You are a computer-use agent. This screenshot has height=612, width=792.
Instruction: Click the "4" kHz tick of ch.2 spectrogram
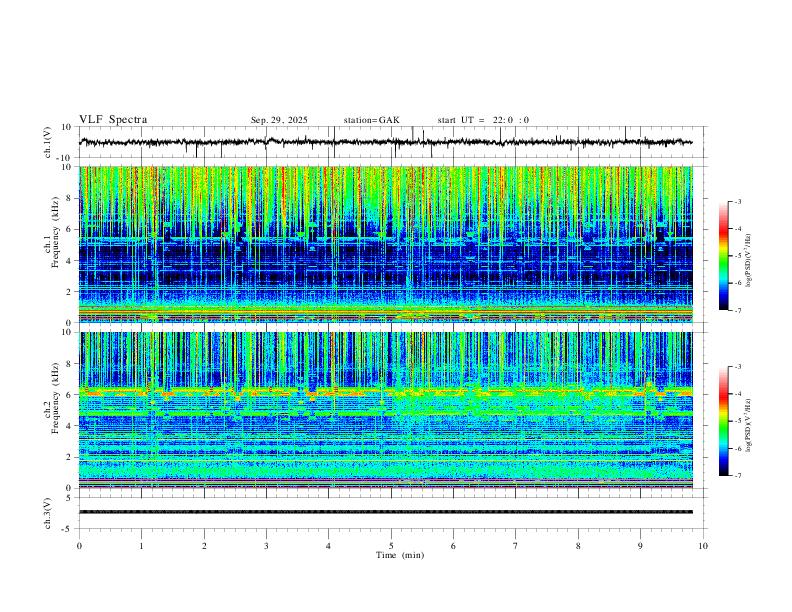coord(70,426)
